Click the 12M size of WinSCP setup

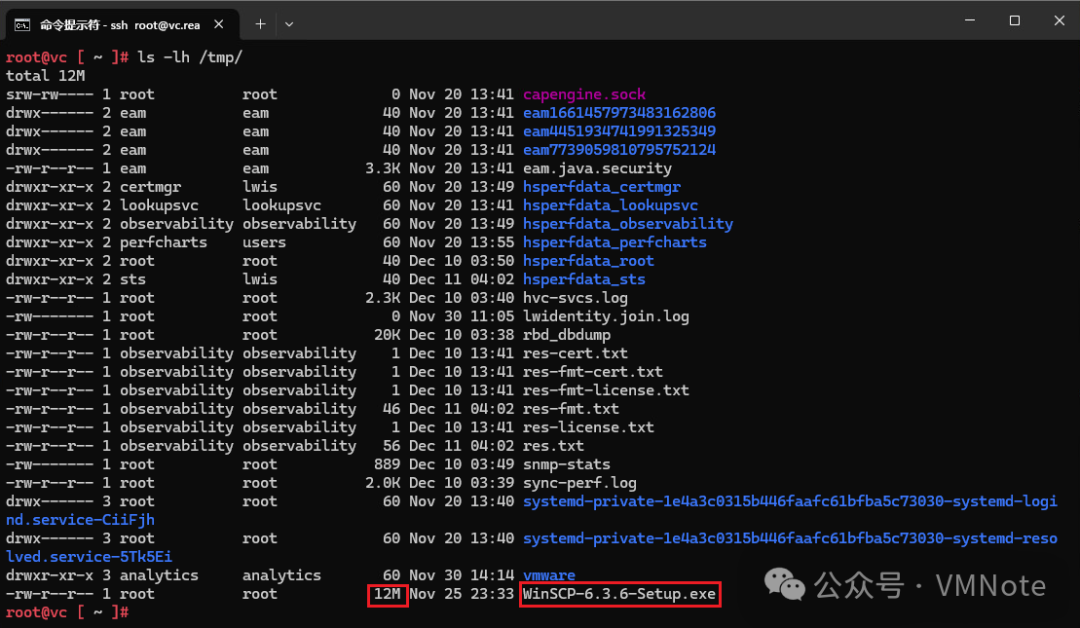[388, 594]
